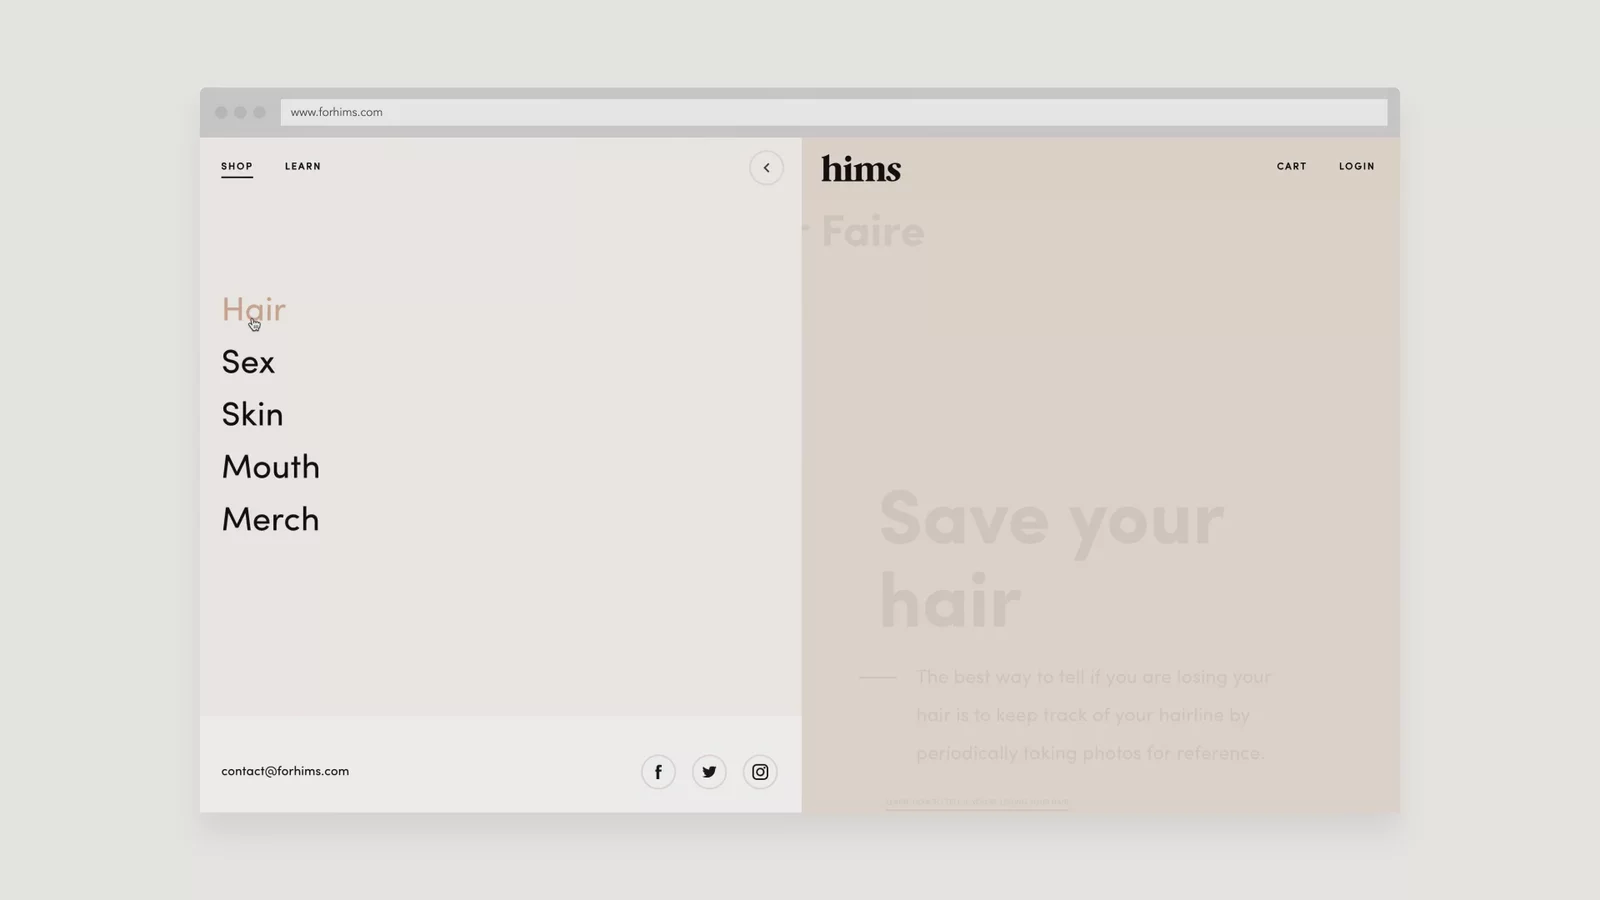Click the 'Save your hair' heading
Screen dimensions: 1600x900
(x=1052, y=560)
